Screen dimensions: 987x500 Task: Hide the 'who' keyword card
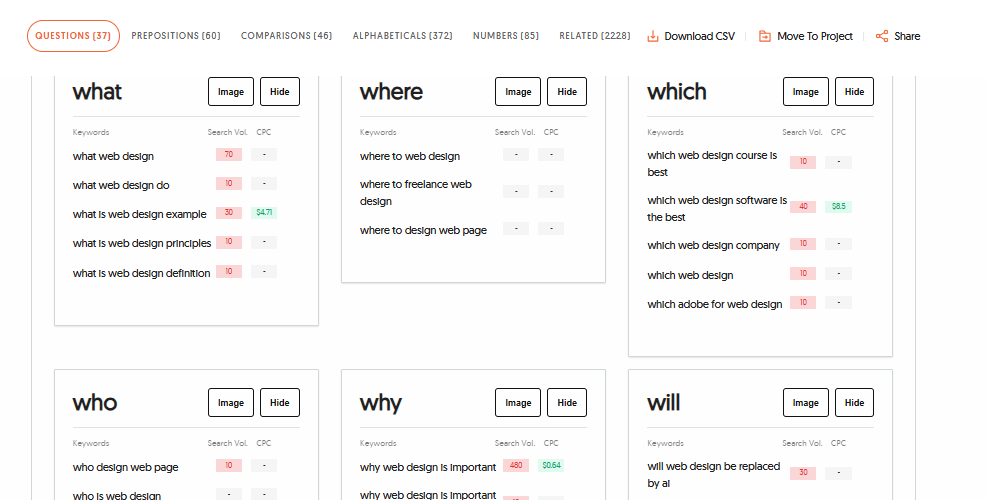point(280,403)
